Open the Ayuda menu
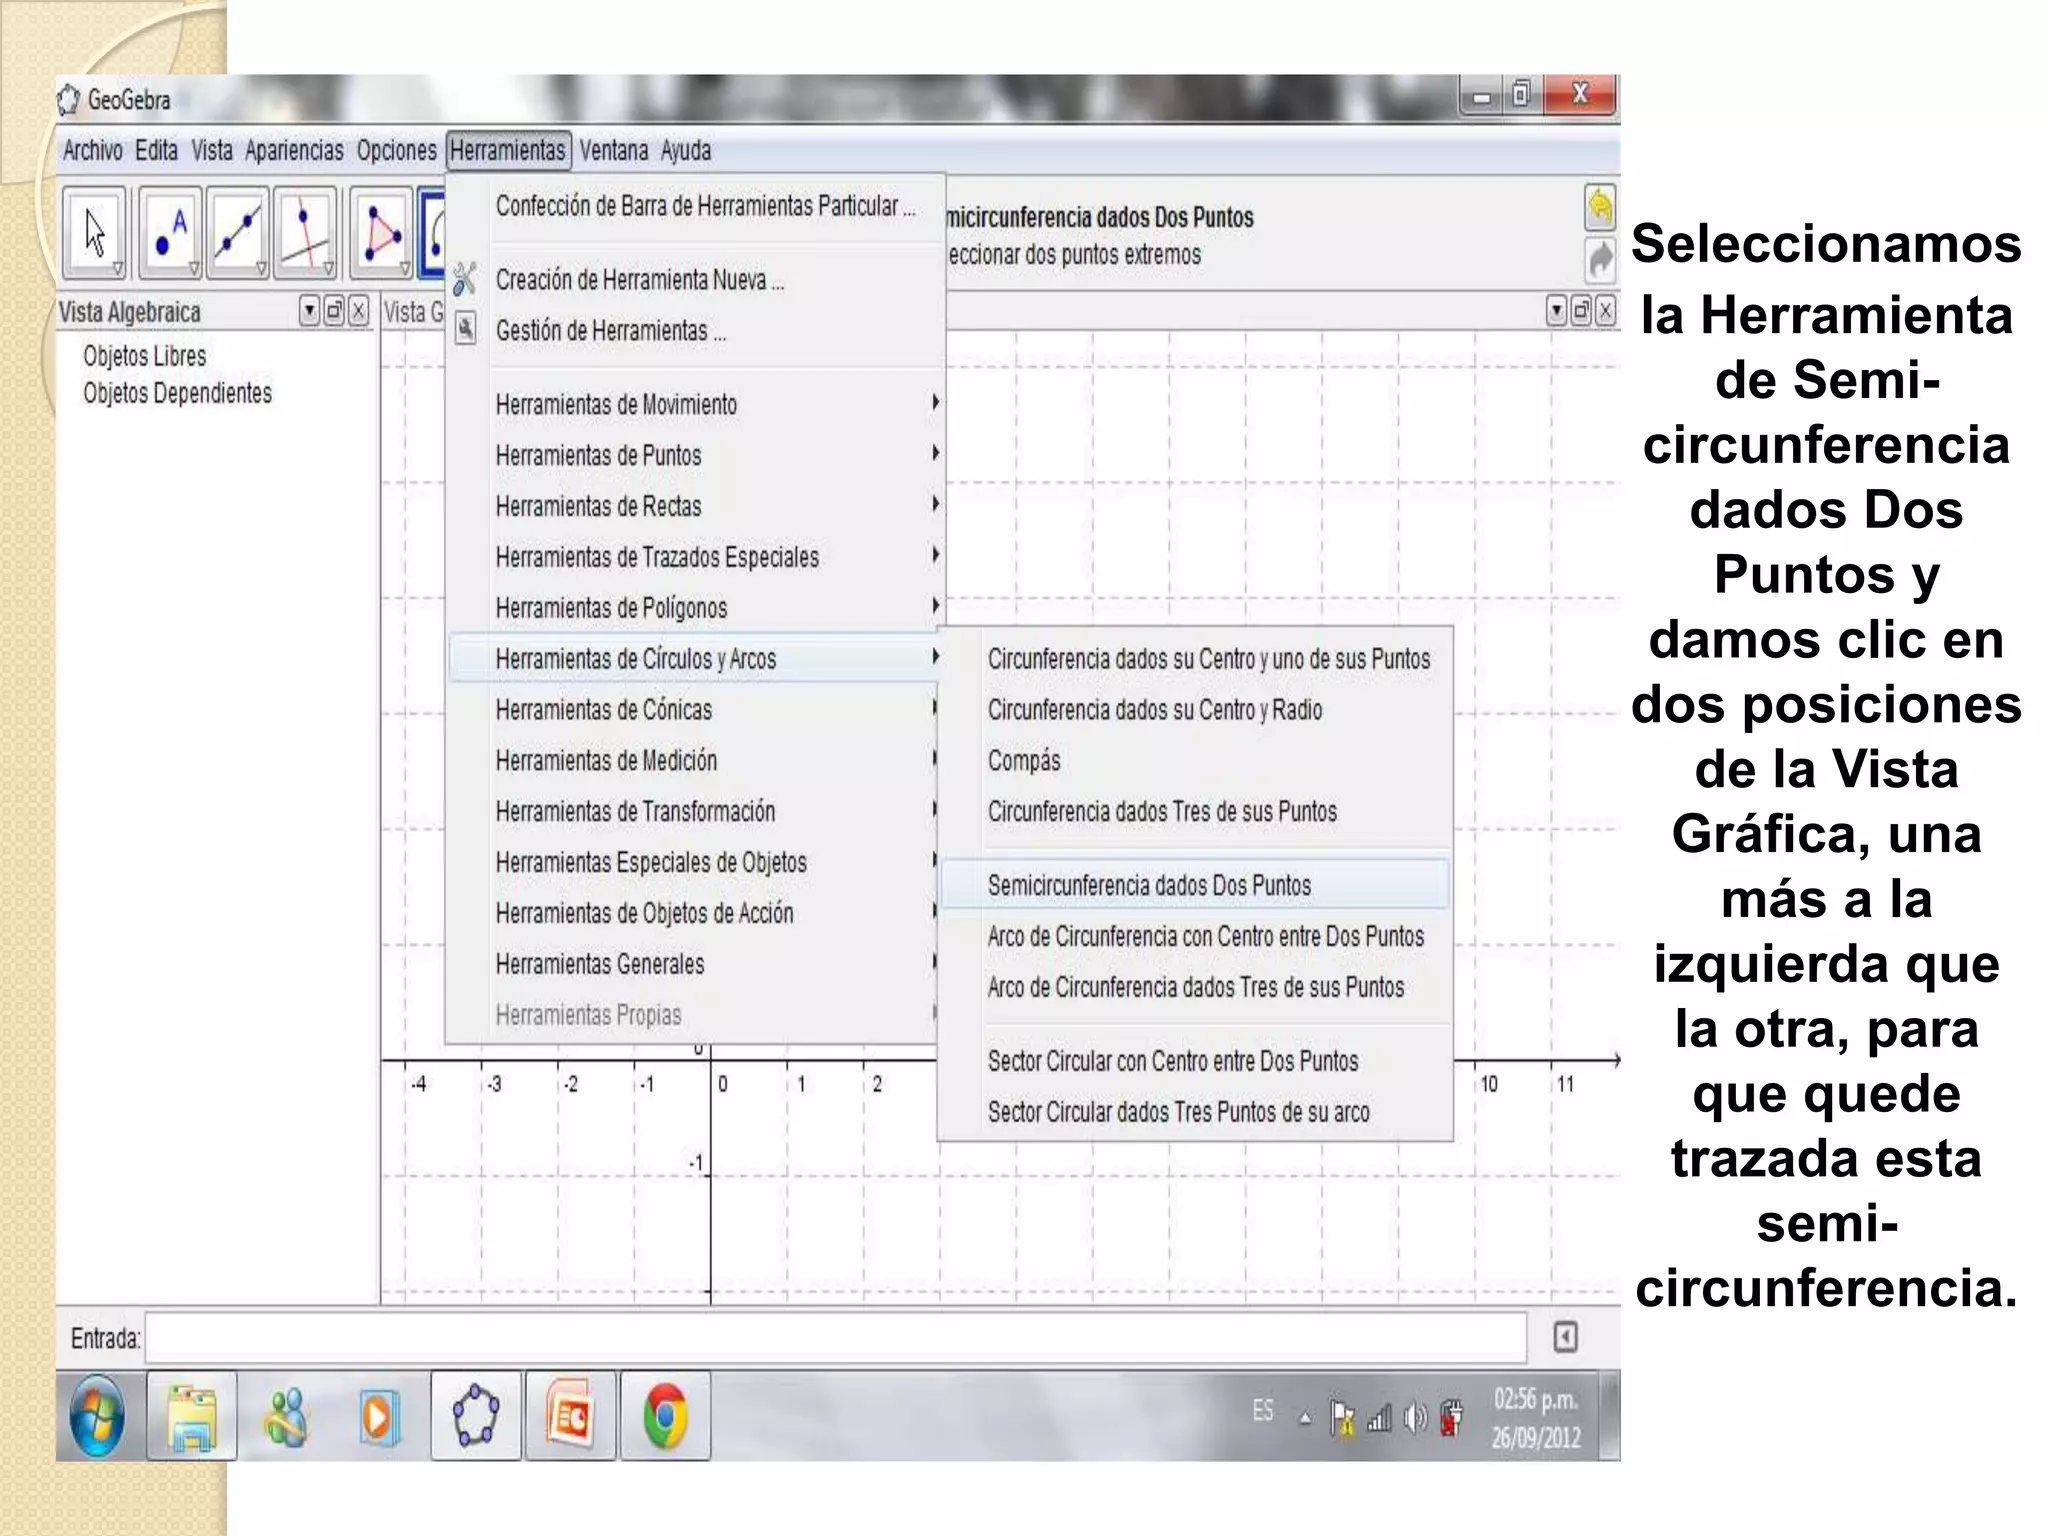Screen dimensions: 2048x1536 pos(686,151)
